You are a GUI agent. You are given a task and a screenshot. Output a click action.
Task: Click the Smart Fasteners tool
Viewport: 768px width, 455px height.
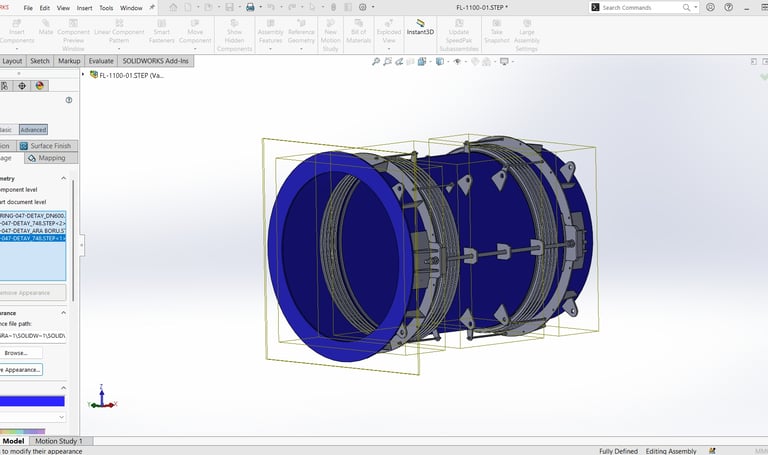pyautogui.click(x=161, y=32)
